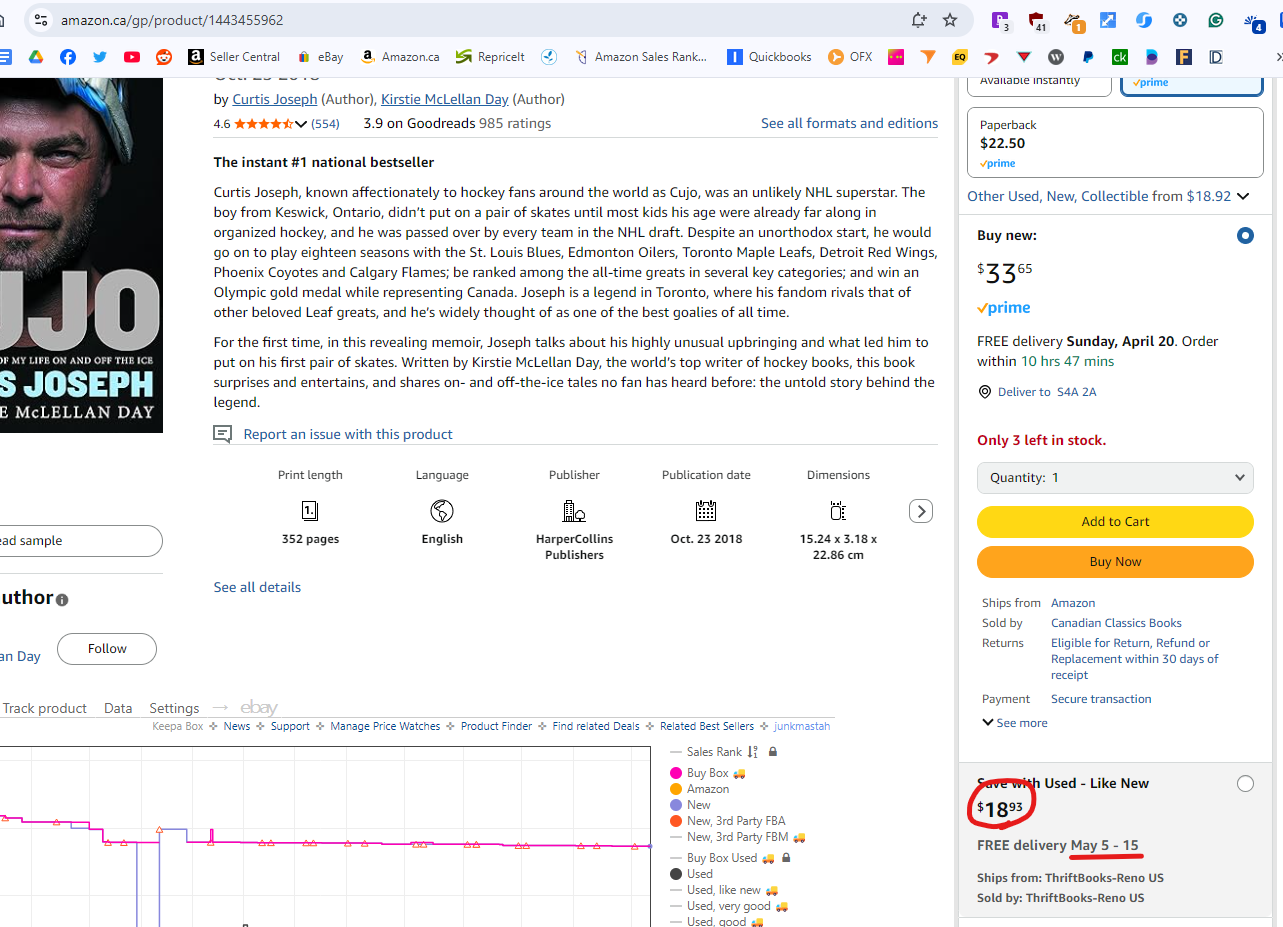Open the Quantity dropdown
The image size is (1283, 927).
pyautogui.click(x=1115, y=477)
